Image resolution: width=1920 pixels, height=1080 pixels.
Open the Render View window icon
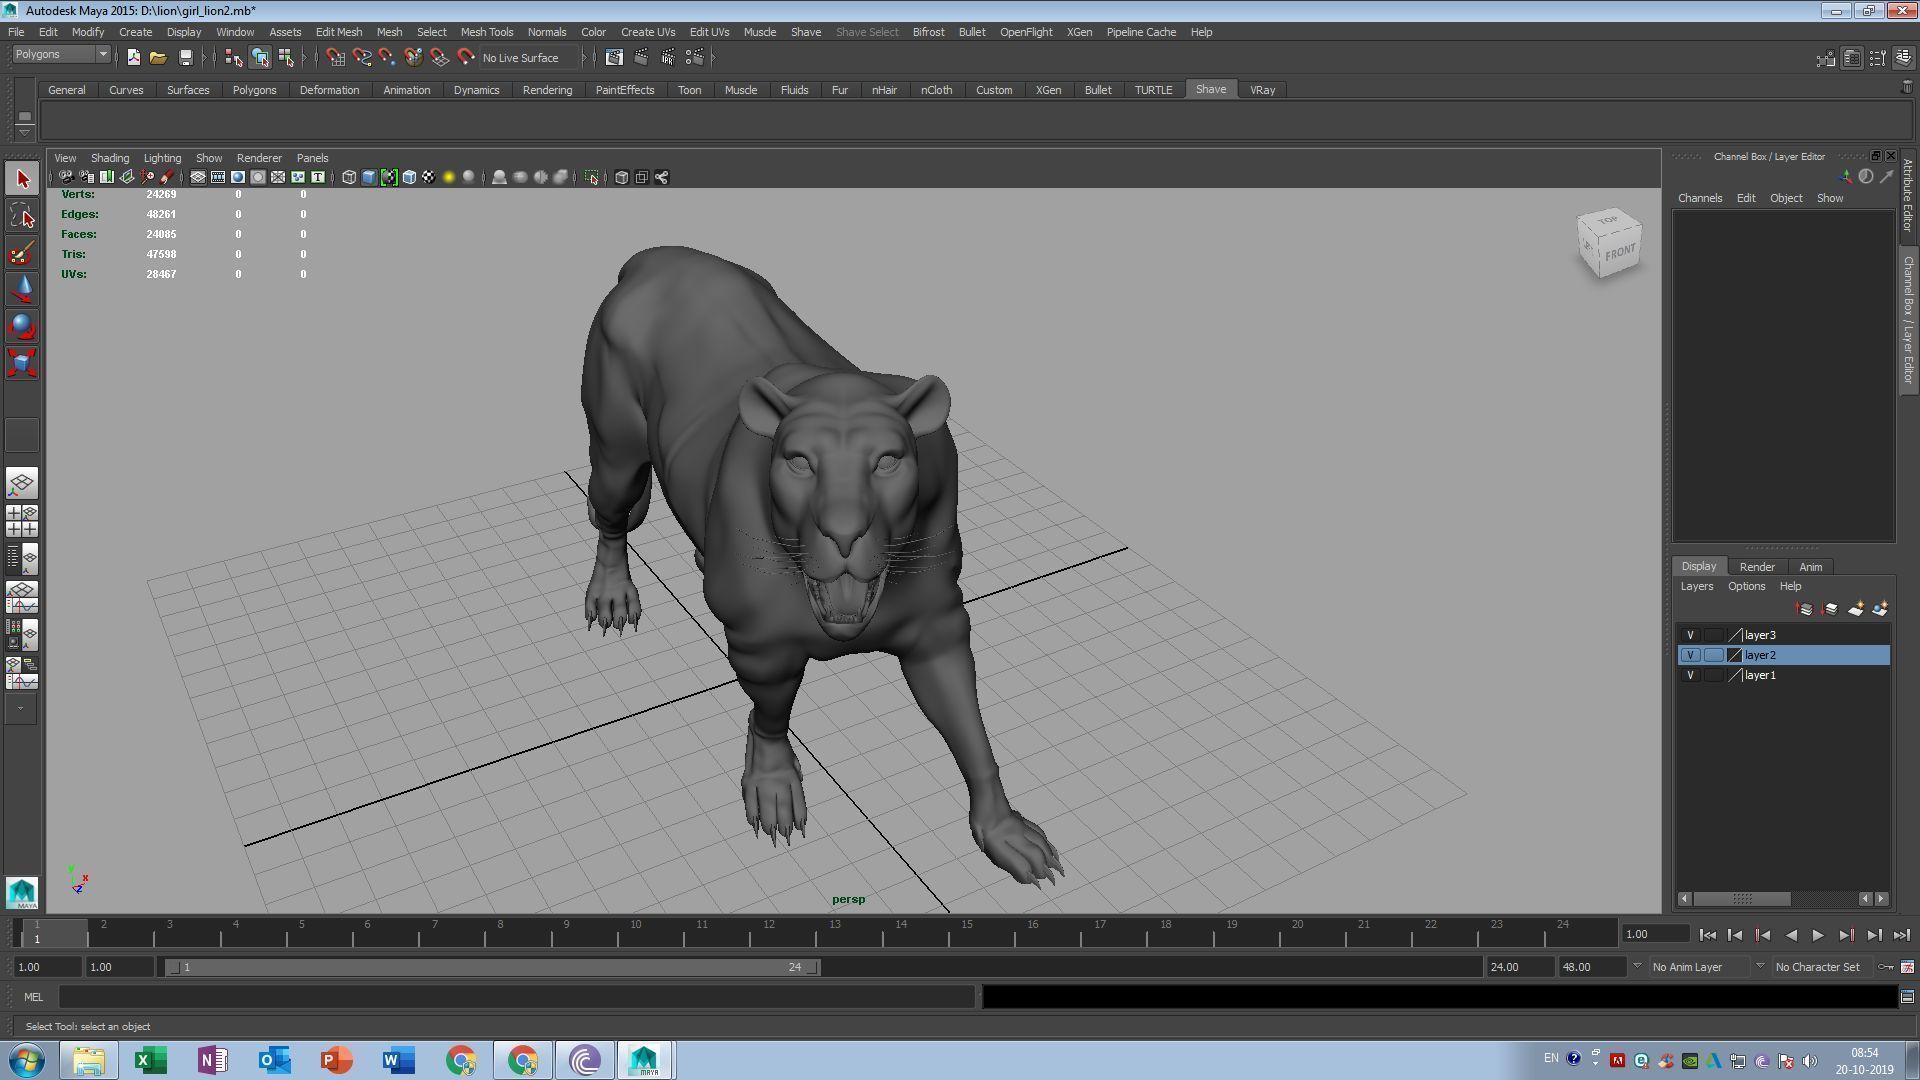[614, 58]
